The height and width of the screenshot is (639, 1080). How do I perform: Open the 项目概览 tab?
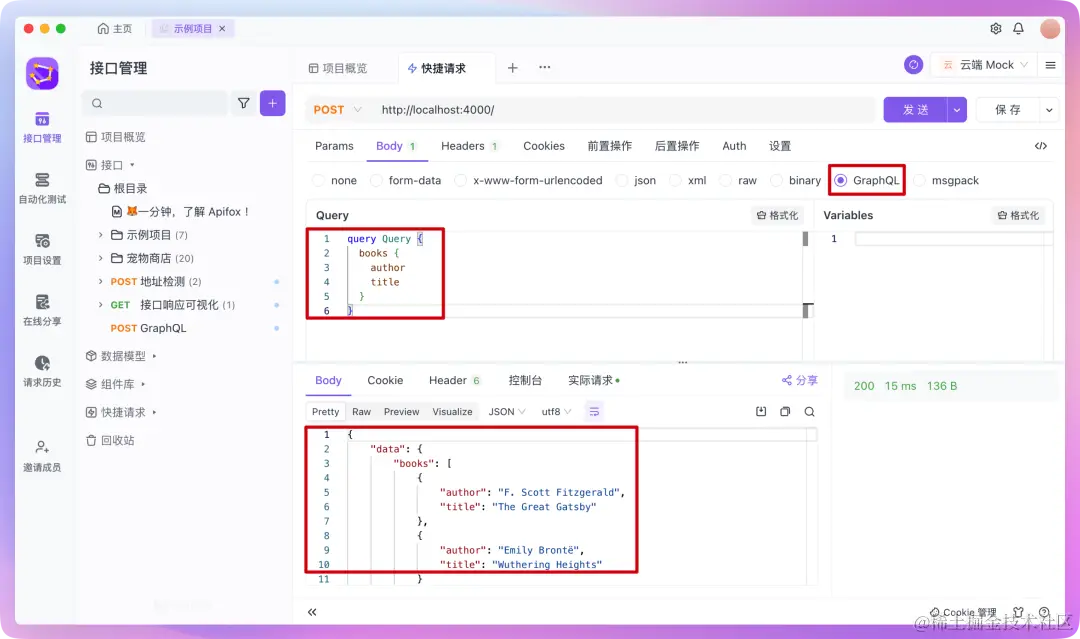(338, 68)
